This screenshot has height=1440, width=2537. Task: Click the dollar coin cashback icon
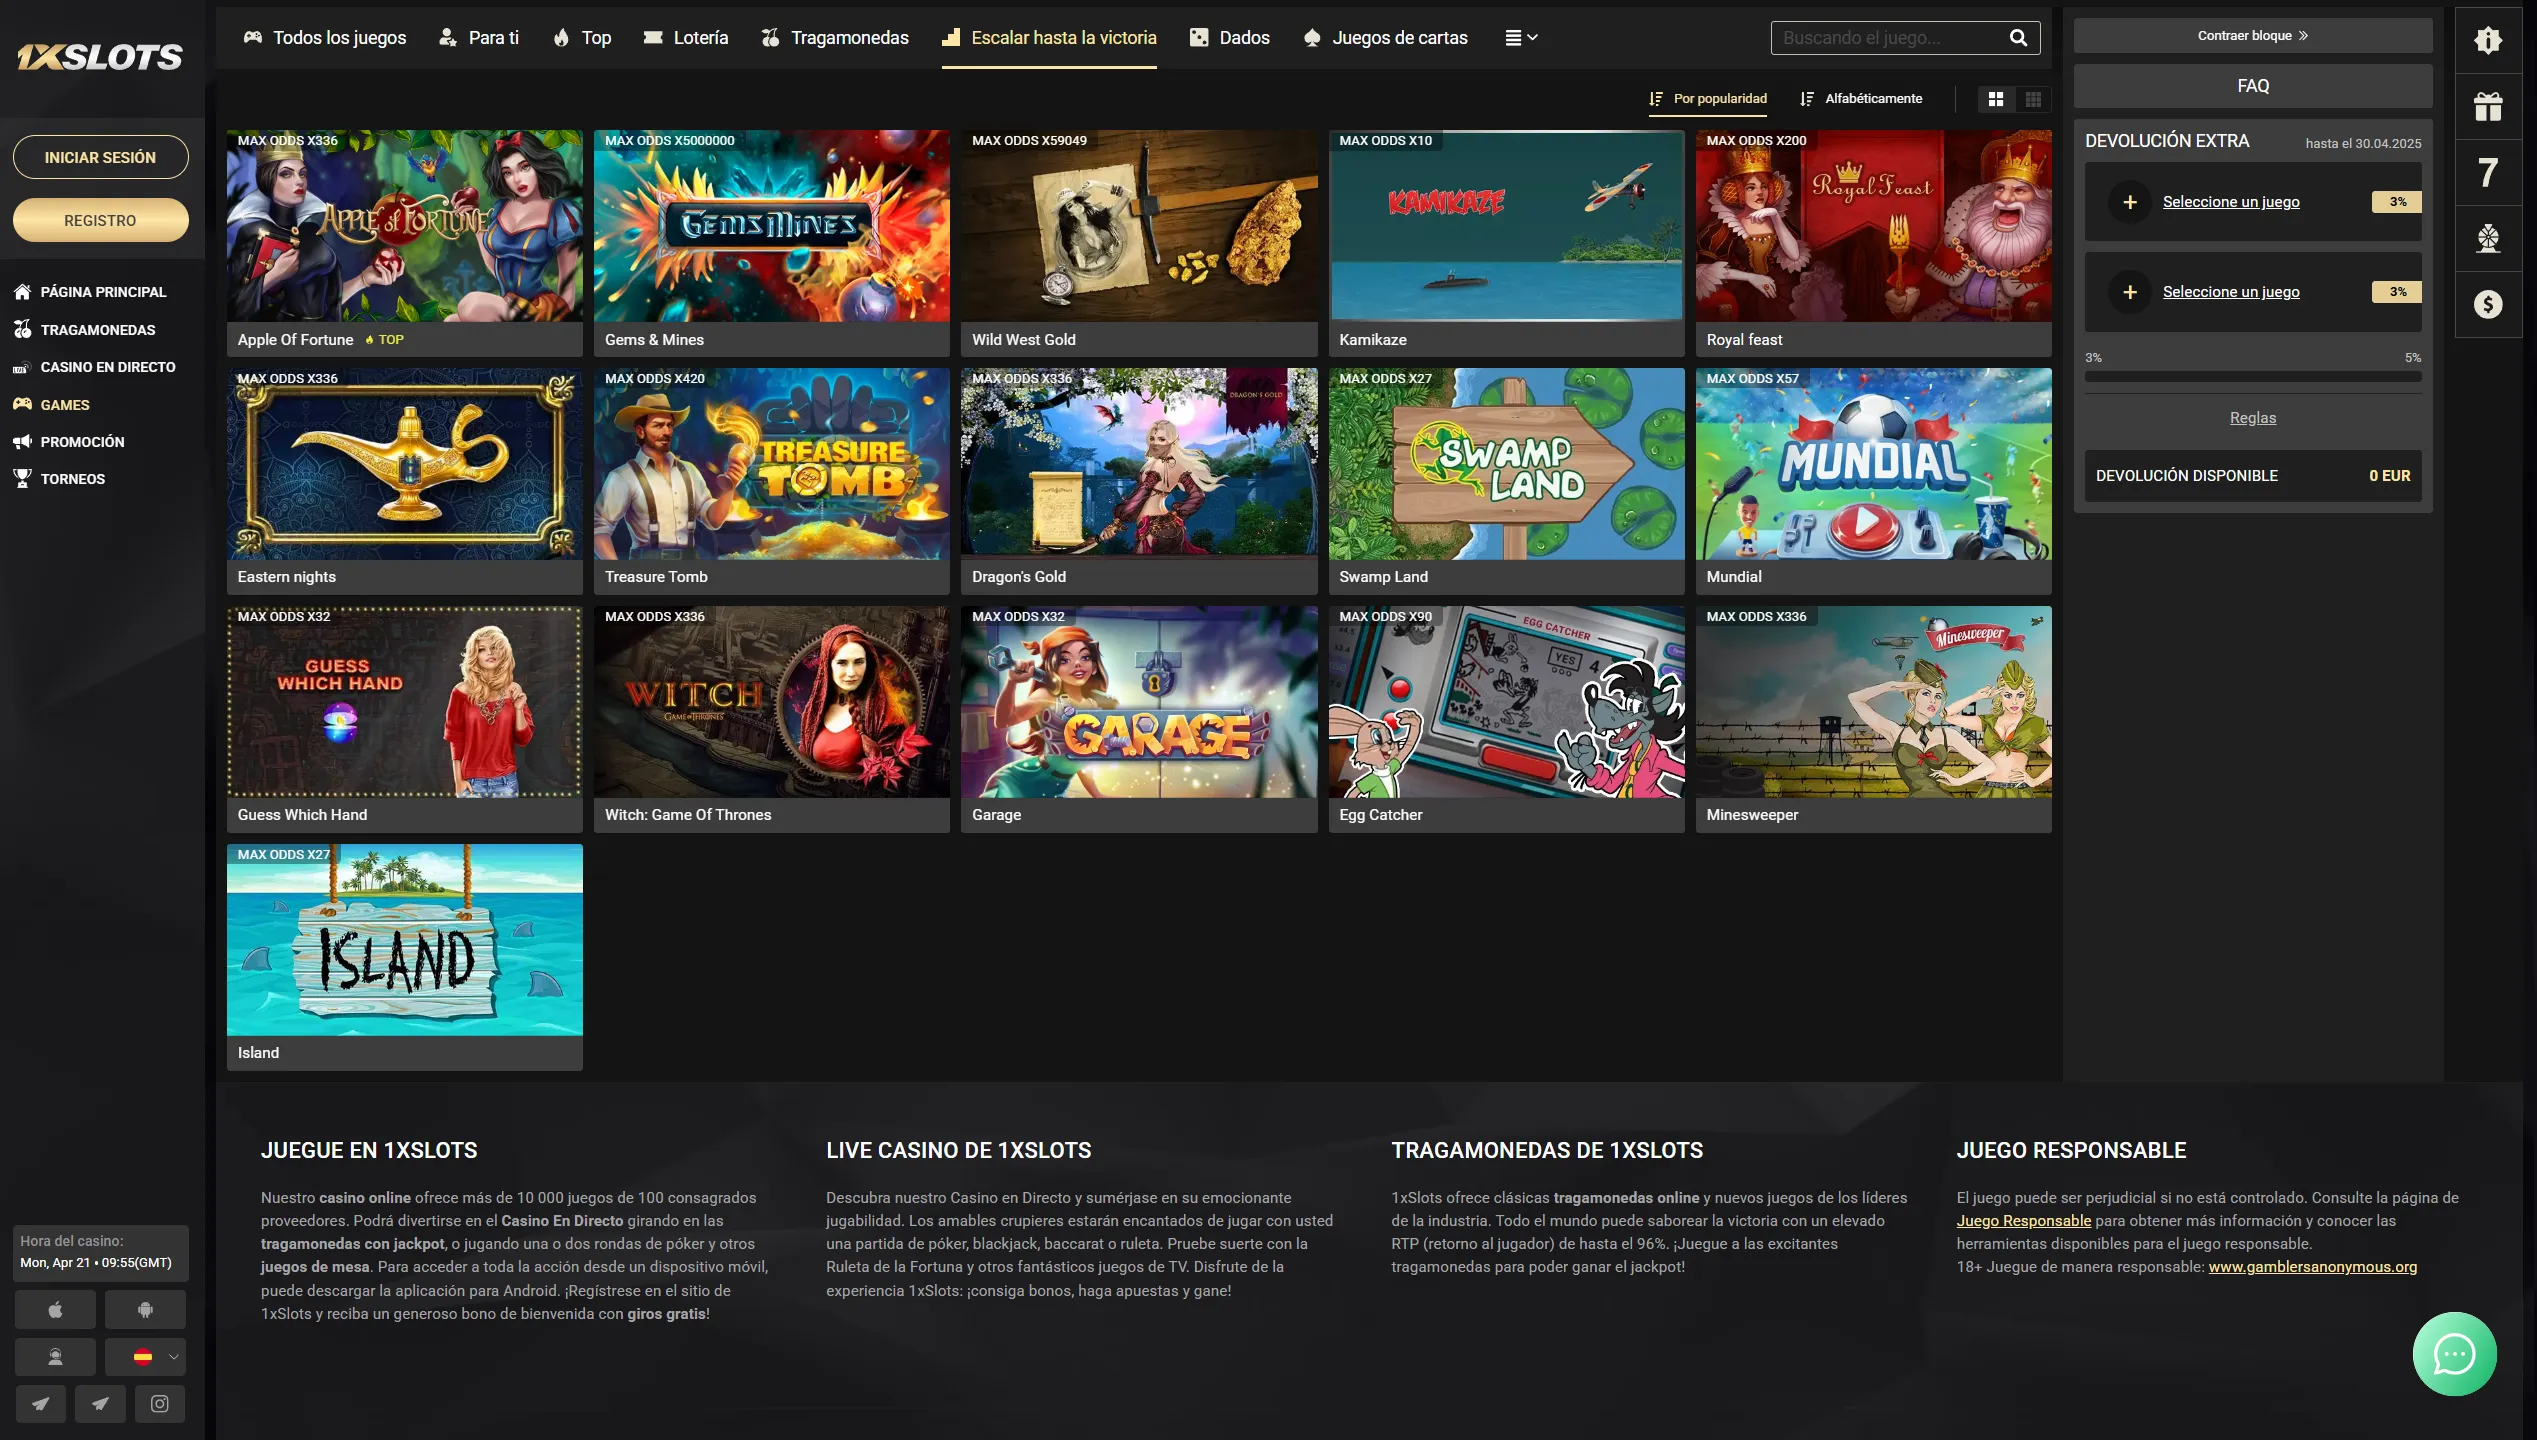pos(2488,304)
